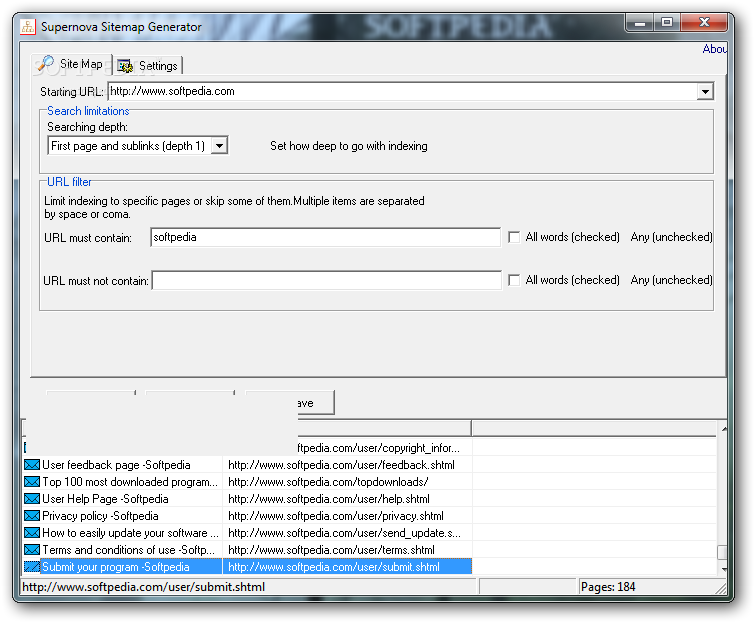
Task: Click the envelope icon for User feedback page
Action: tap(32, 465)
